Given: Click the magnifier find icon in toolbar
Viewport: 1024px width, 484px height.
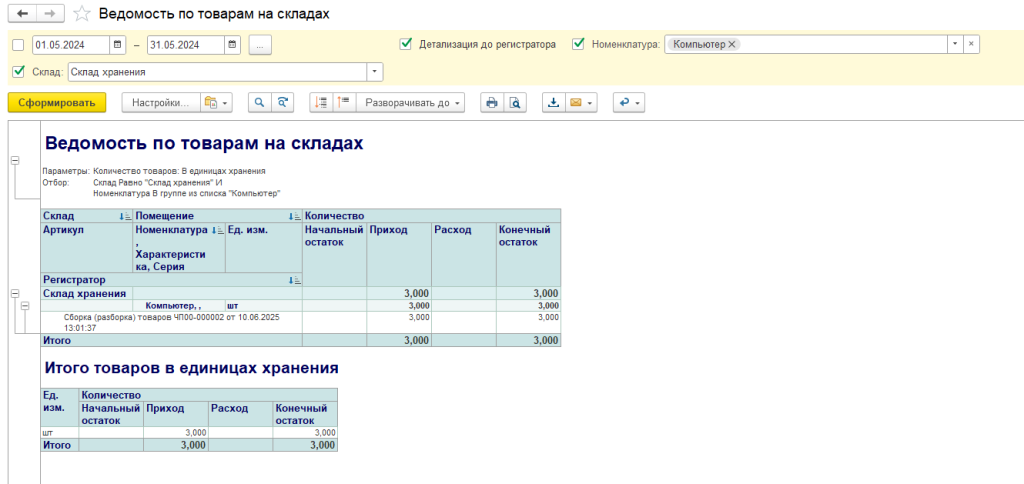Looking at the screenshot, I should pos(259,102).
